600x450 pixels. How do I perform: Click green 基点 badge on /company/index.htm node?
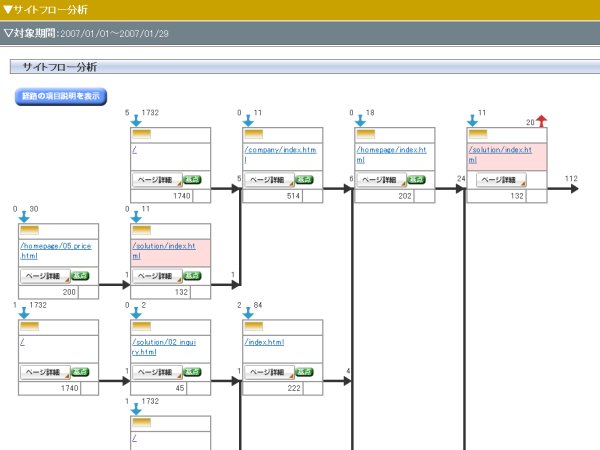coord(303,180)
